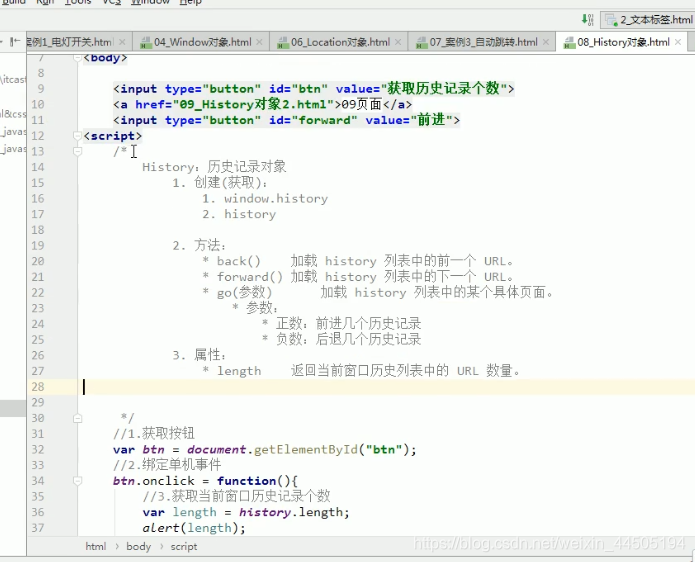695x562 pixels.
Task: Click the text 负数：后退几个历史记录
Action: coord(348,340)
